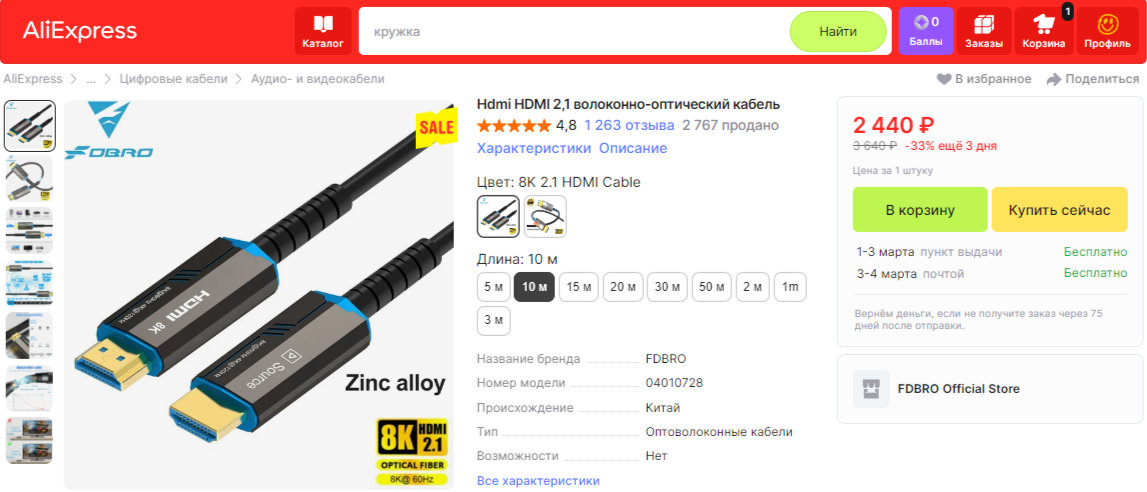
Task: Expand the breadcrumb ellipsis
Action: (91, 79)
